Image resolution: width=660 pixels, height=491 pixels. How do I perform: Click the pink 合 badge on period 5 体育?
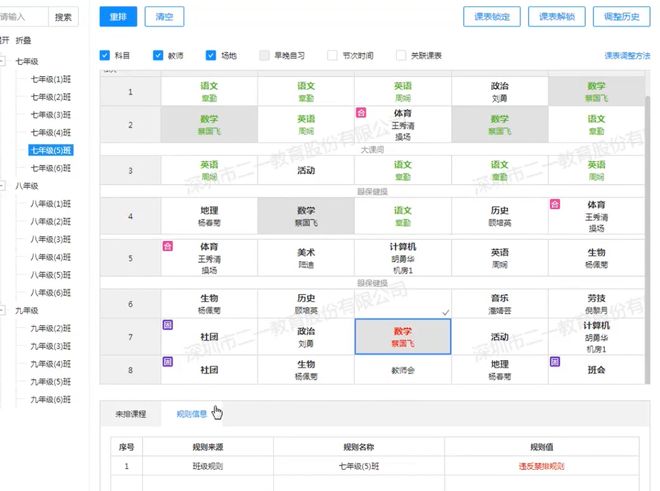pos(168,246)
